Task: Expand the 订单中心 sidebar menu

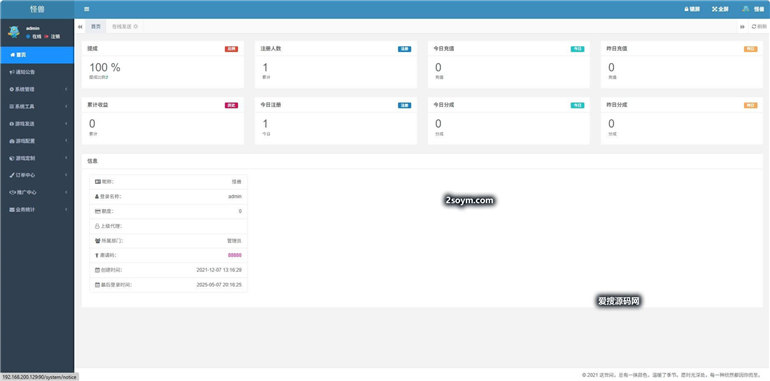Action: [x=37, y=175]
